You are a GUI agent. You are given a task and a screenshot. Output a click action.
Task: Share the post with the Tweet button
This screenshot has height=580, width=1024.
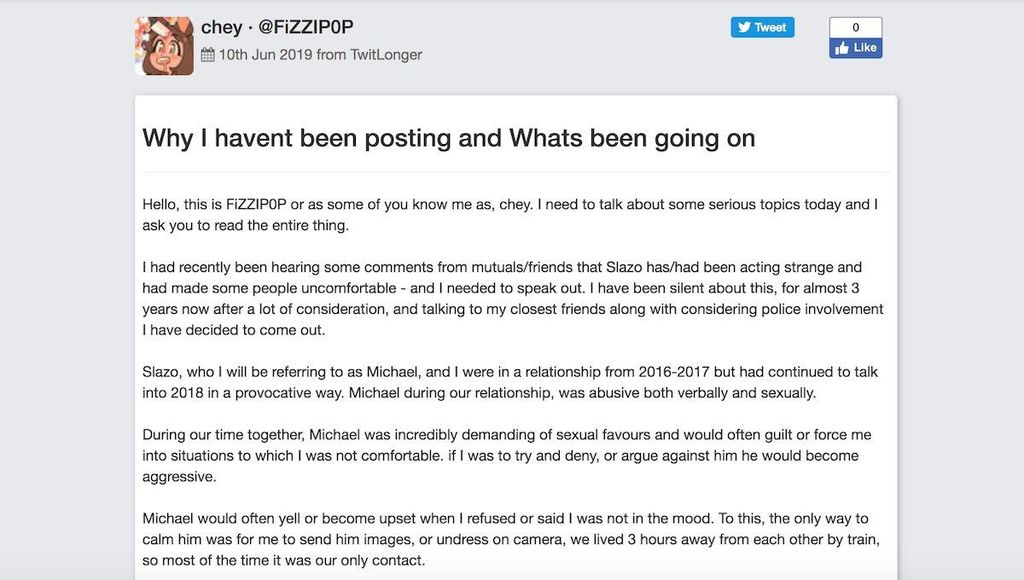762,27
